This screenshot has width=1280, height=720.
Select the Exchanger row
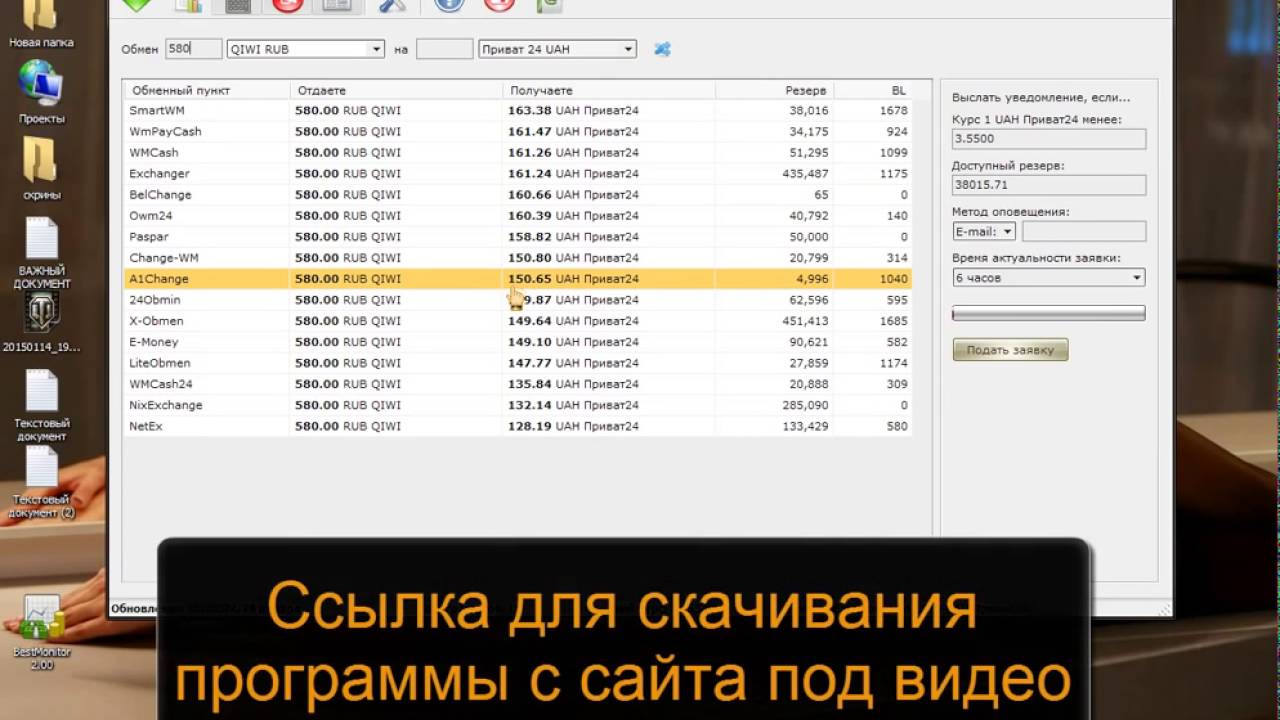(x=517, y=173)
